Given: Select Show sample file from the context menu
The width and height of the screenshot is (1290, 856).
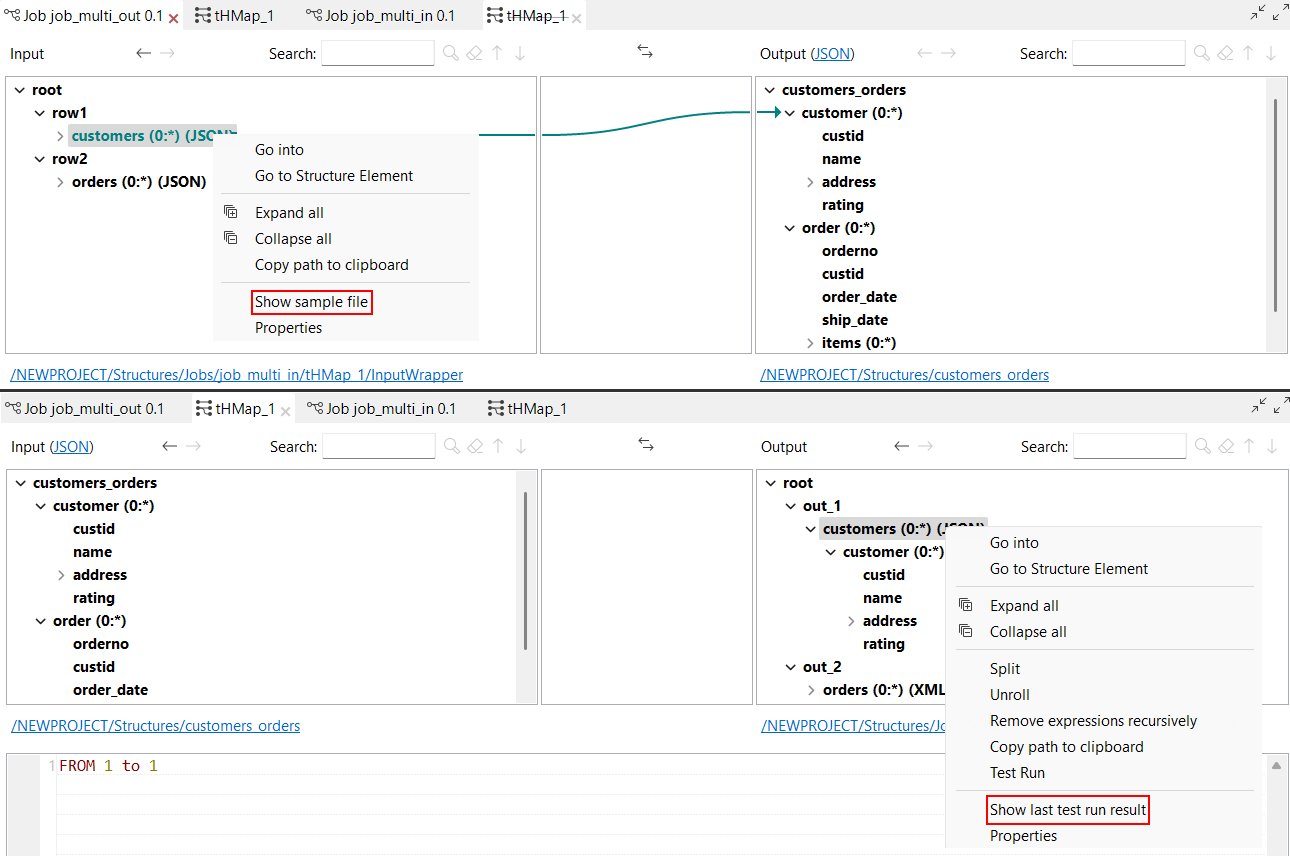Looking at the screenshot, I should tap(311, 301).
